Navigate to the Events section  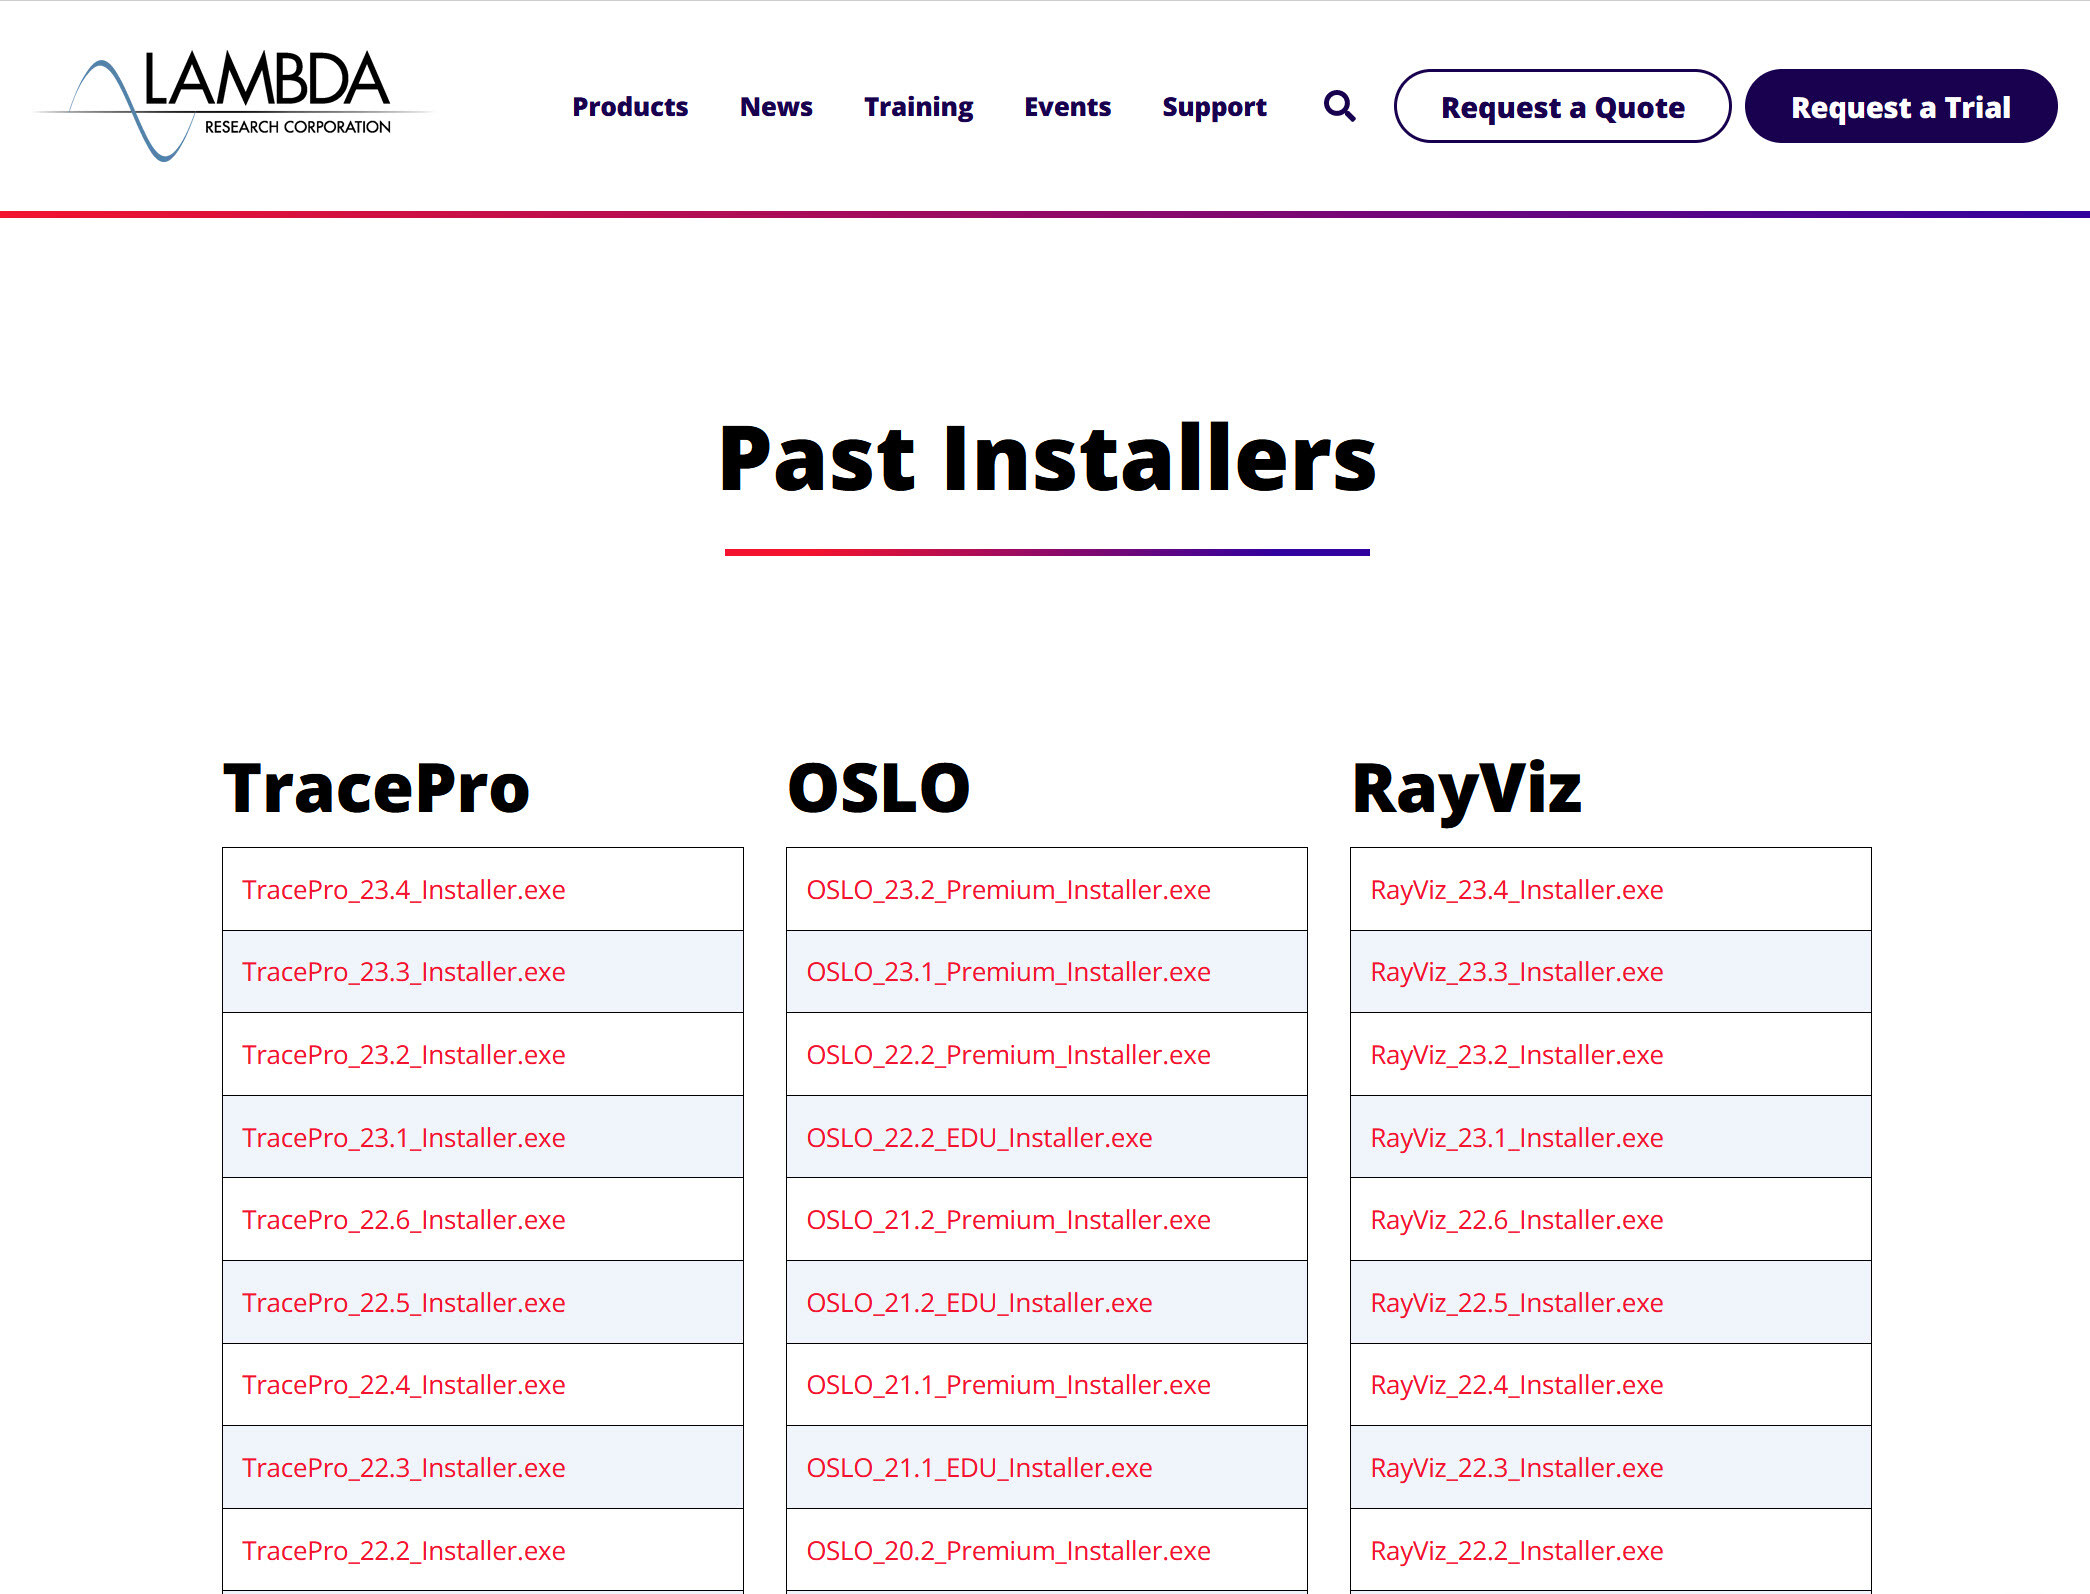click(1067, 105)
